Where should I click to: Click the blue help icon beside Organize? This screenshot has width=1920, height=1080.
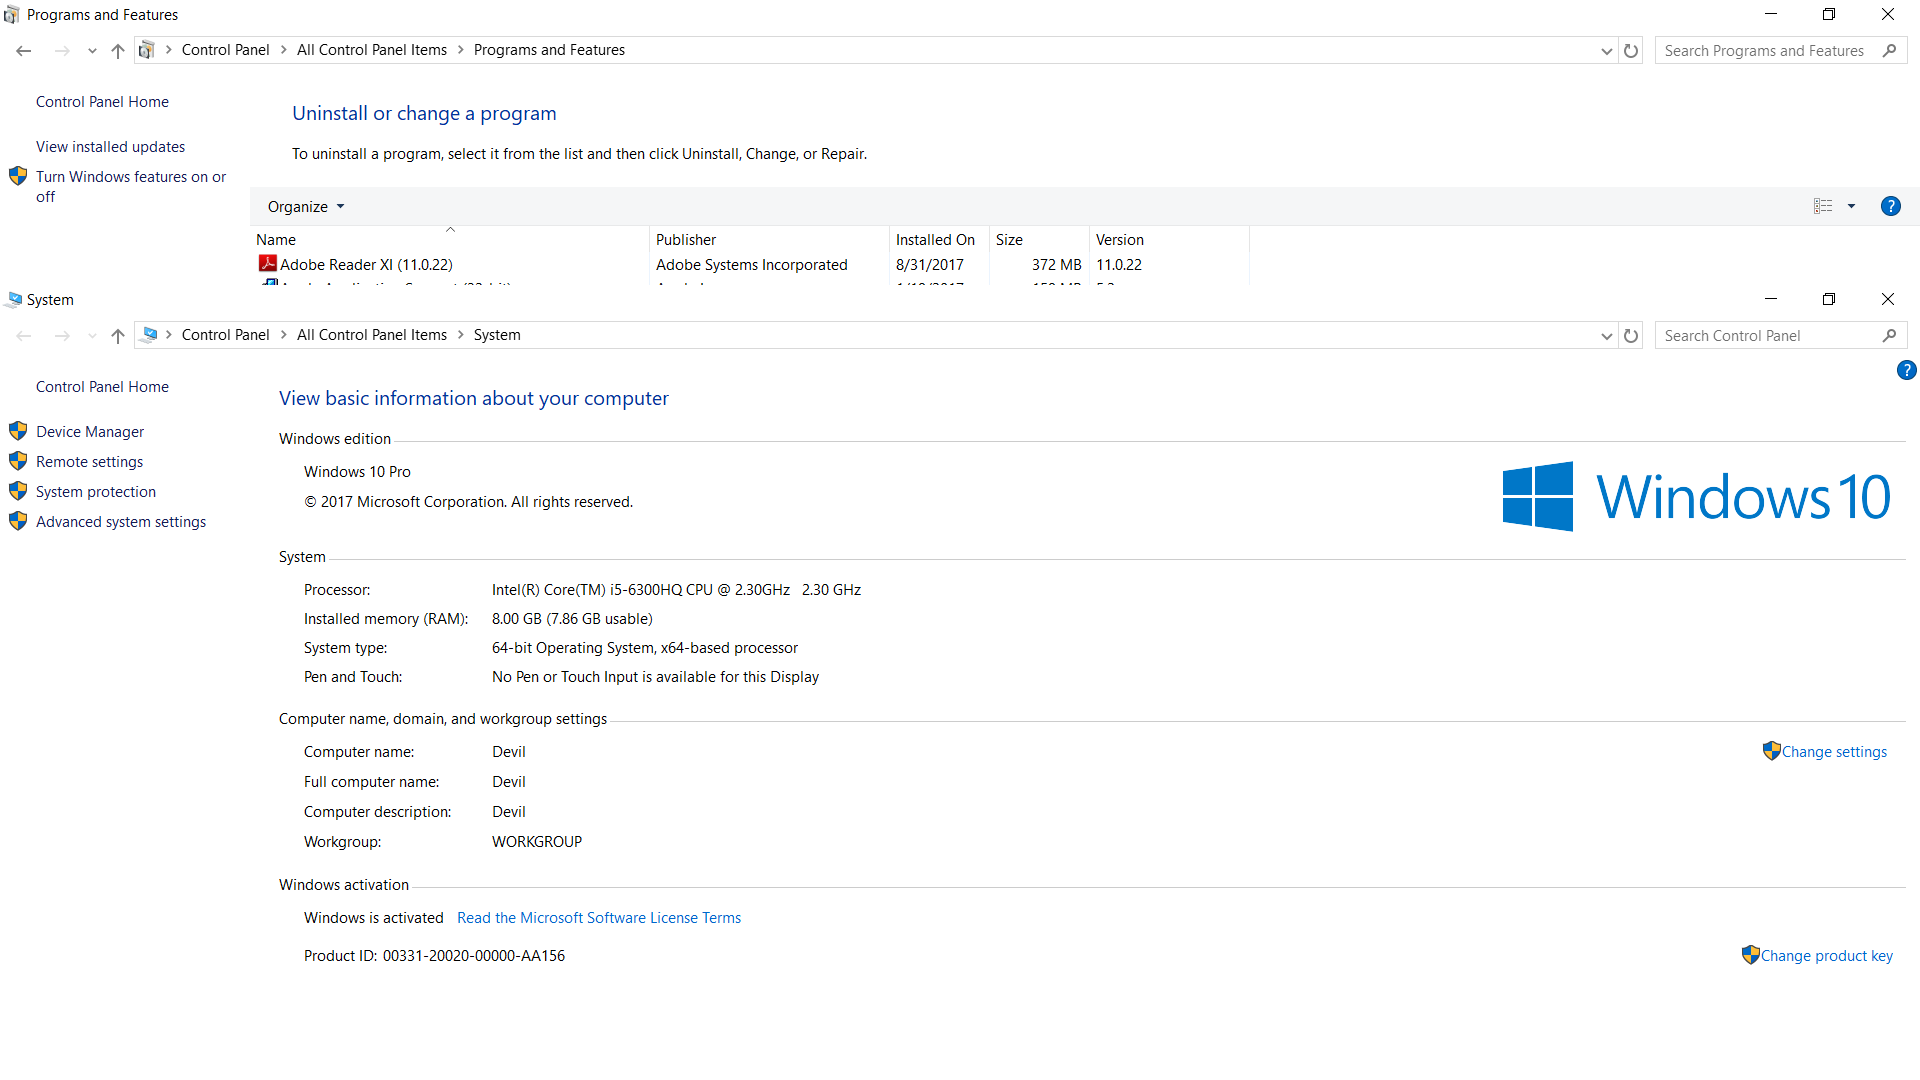click(1890, 206)
